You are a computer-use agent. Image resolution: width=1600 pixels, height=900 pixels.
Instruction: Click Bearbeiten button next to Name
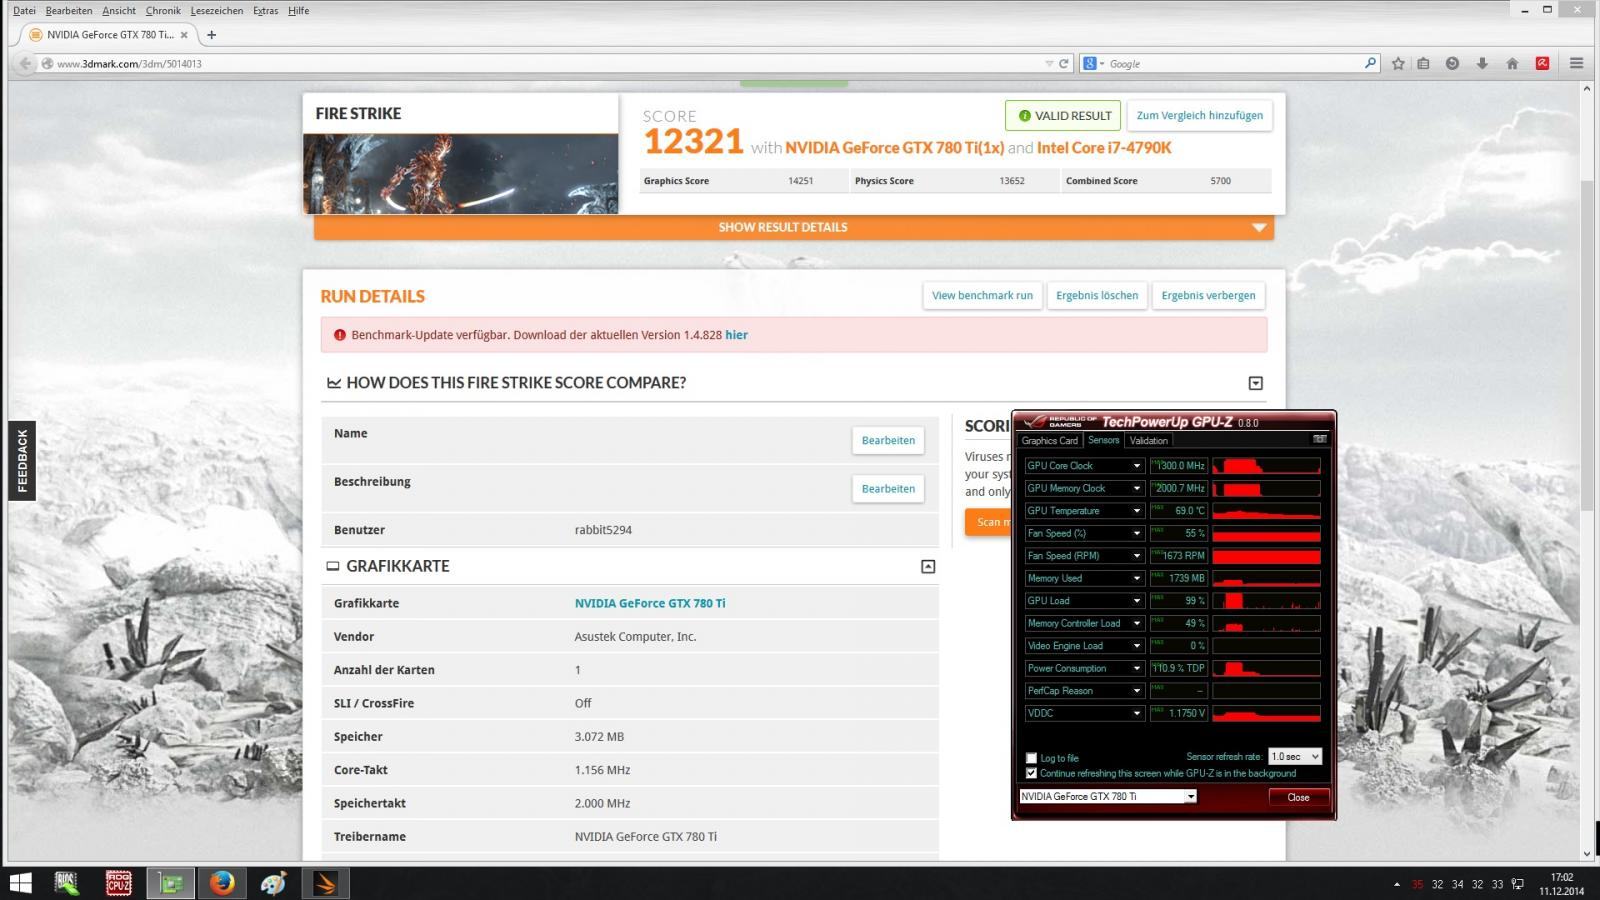pyautogui.click(x=888, y=440)
